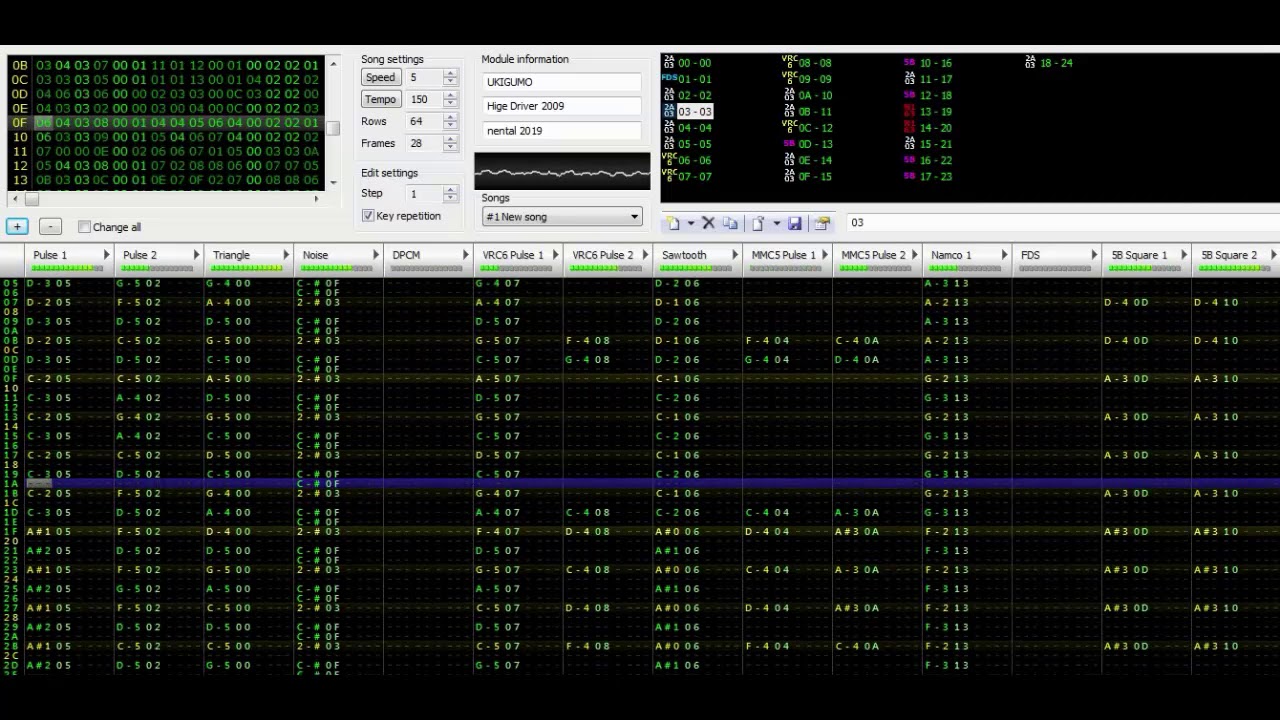Click the plus frame button

click(17, 227)
